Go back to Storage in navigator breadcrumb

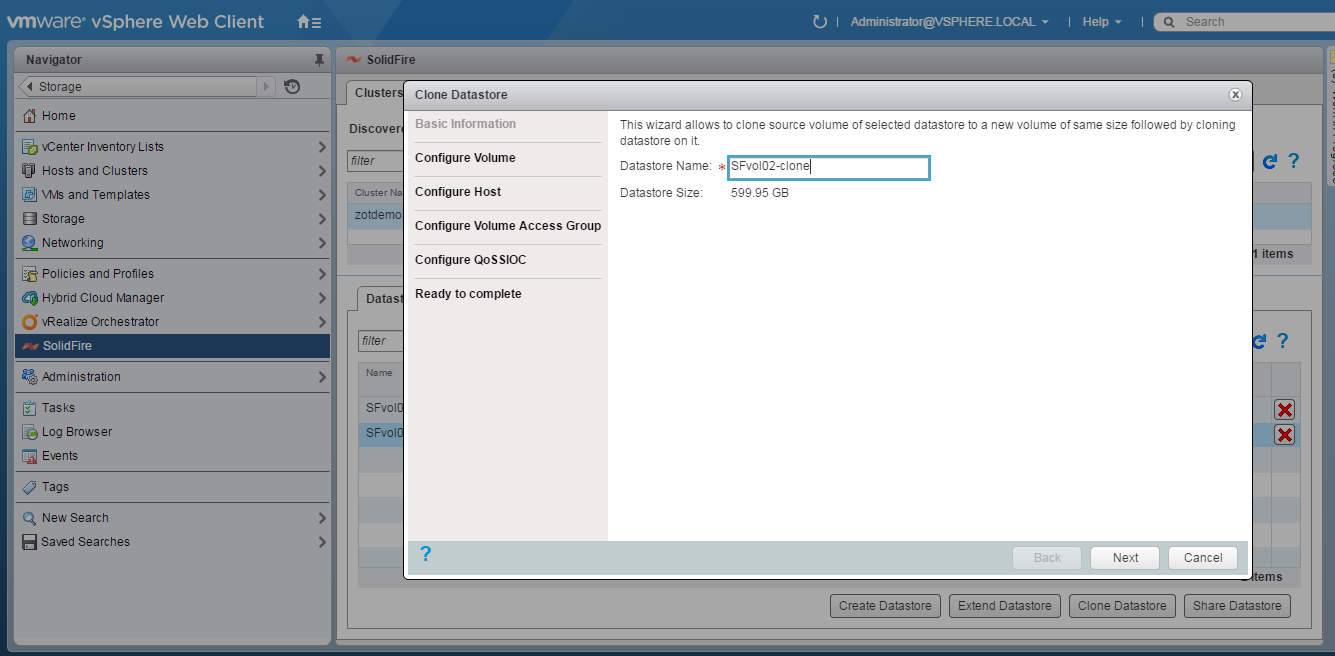tap(138, 87)
